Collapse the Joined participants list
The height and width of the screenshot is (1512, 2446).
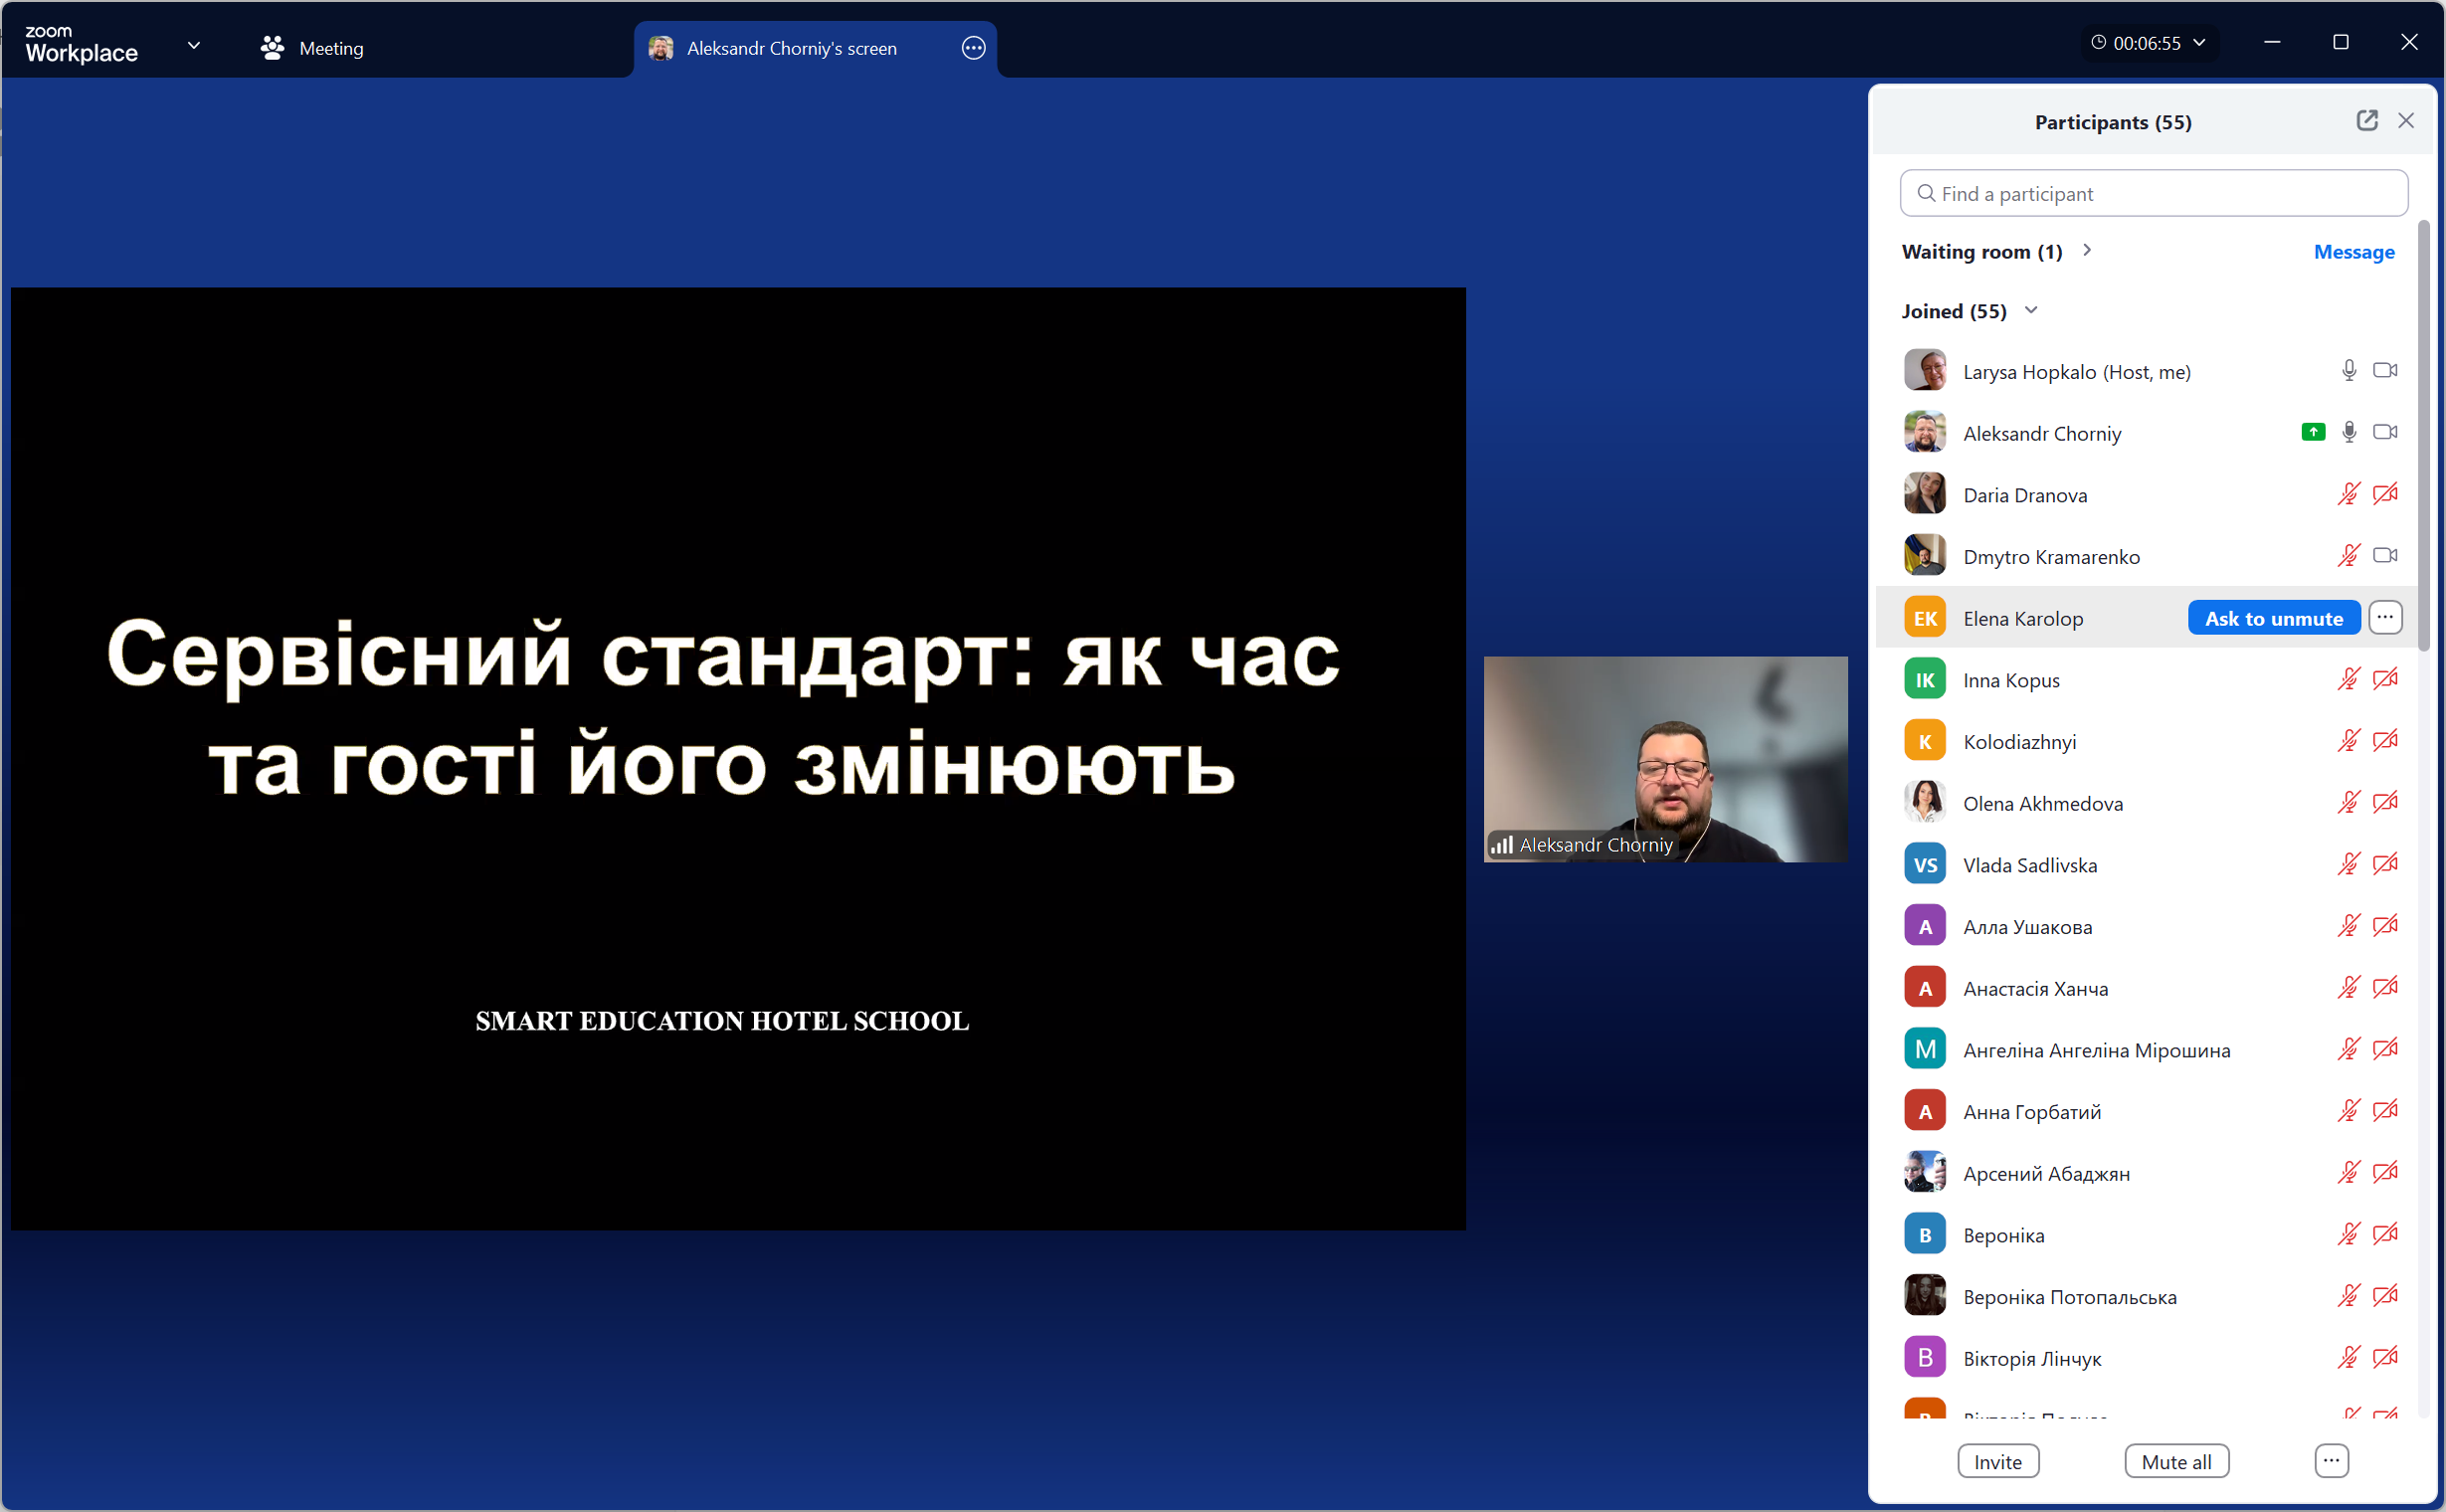tap(2031, 311)
